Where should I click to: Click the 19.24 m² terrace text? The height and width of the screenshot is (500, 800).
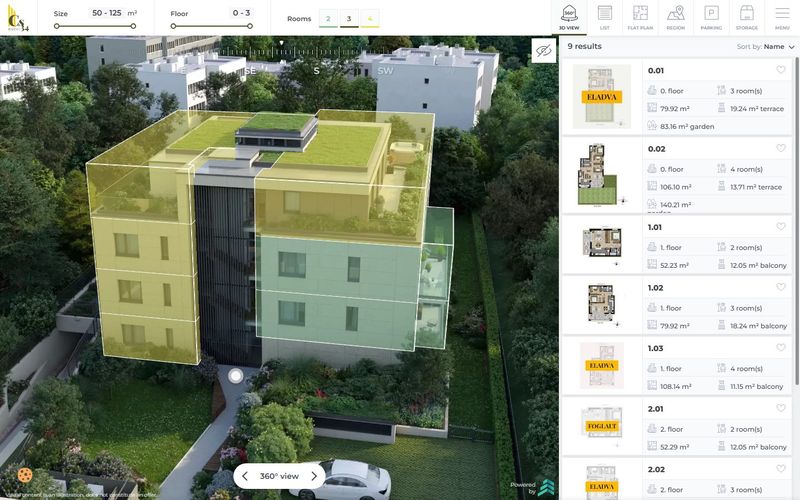coord(757,109)
